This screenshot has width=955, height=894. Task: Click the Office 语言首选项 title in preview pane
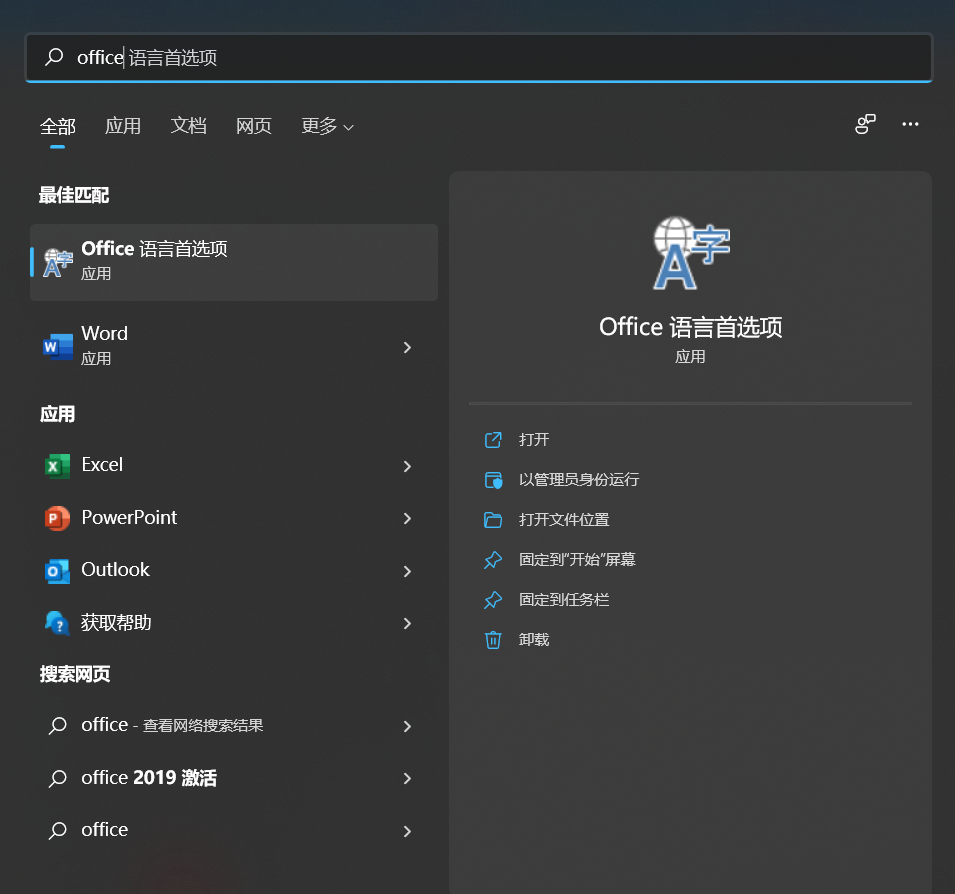[691, 328]
